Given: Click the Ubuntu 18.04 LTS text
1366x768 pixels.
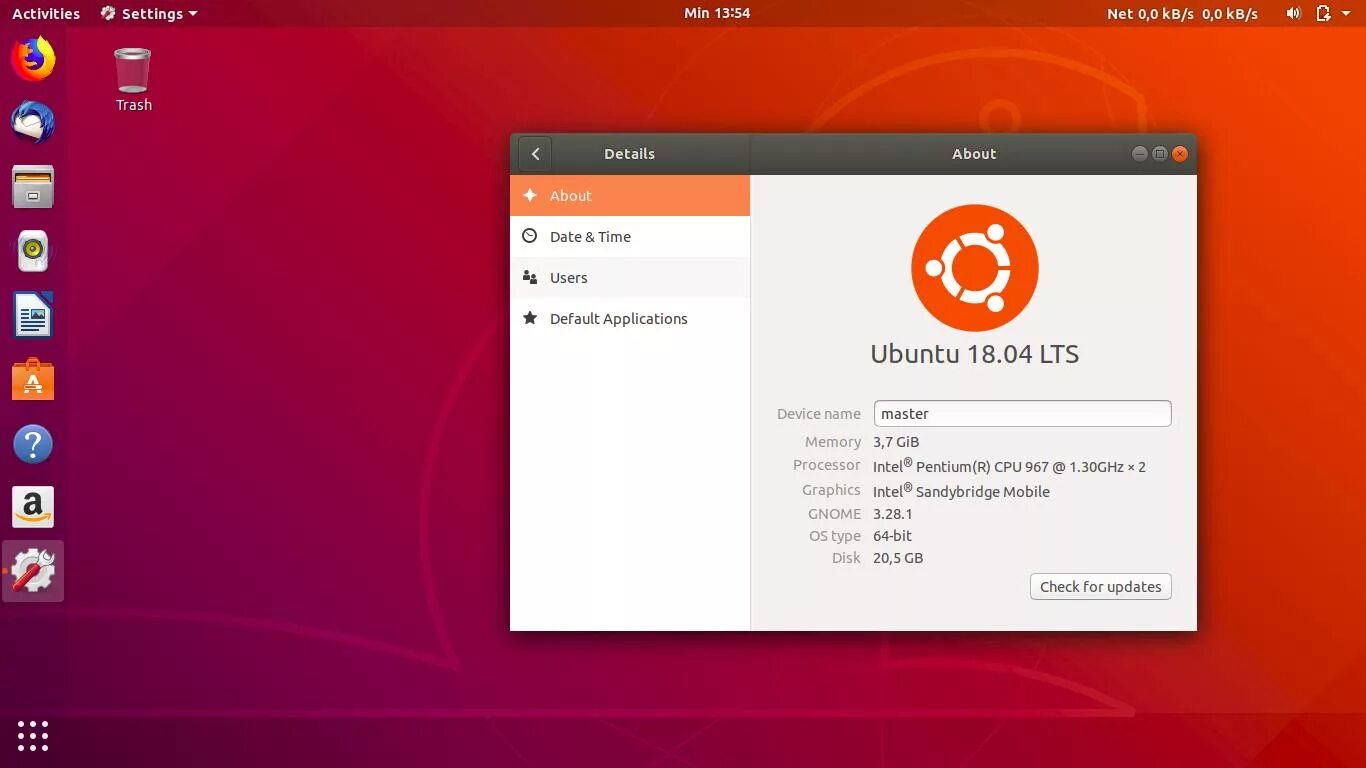Looking at the screenshot, I should pyautogui.click(x=975, y=354).
